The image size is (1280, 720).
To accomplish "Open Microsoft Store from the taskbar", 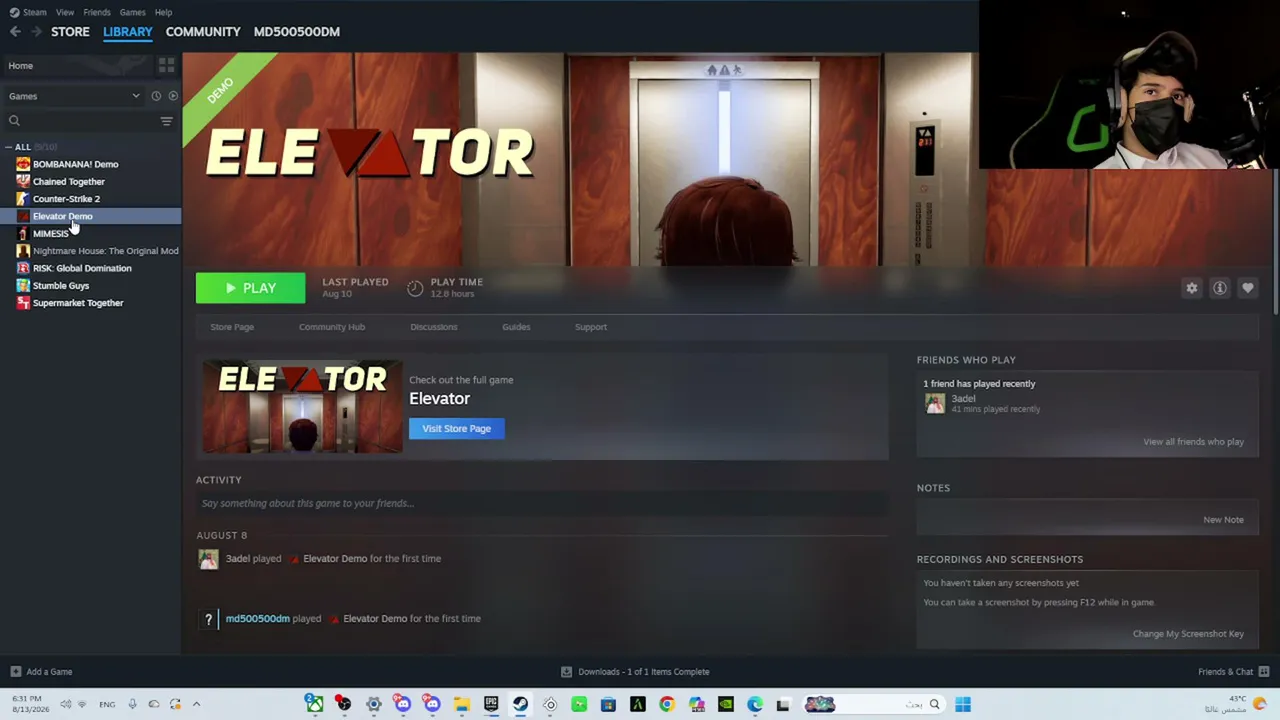I will click(x=608, y=704).
